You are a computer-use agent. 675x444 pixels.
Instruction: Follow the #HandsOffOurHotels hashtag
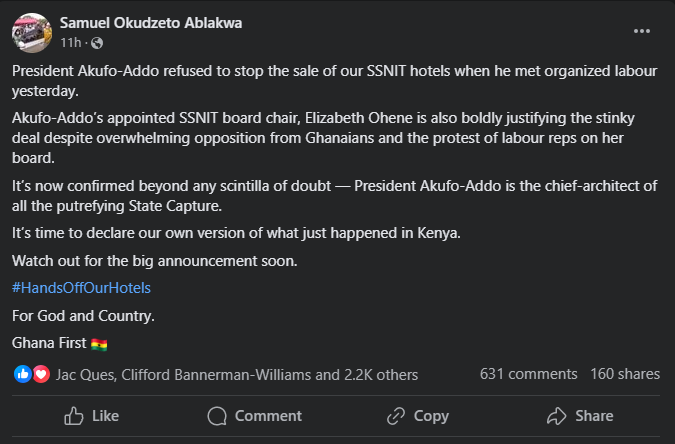pyautogui.click(x=81, y=288)
